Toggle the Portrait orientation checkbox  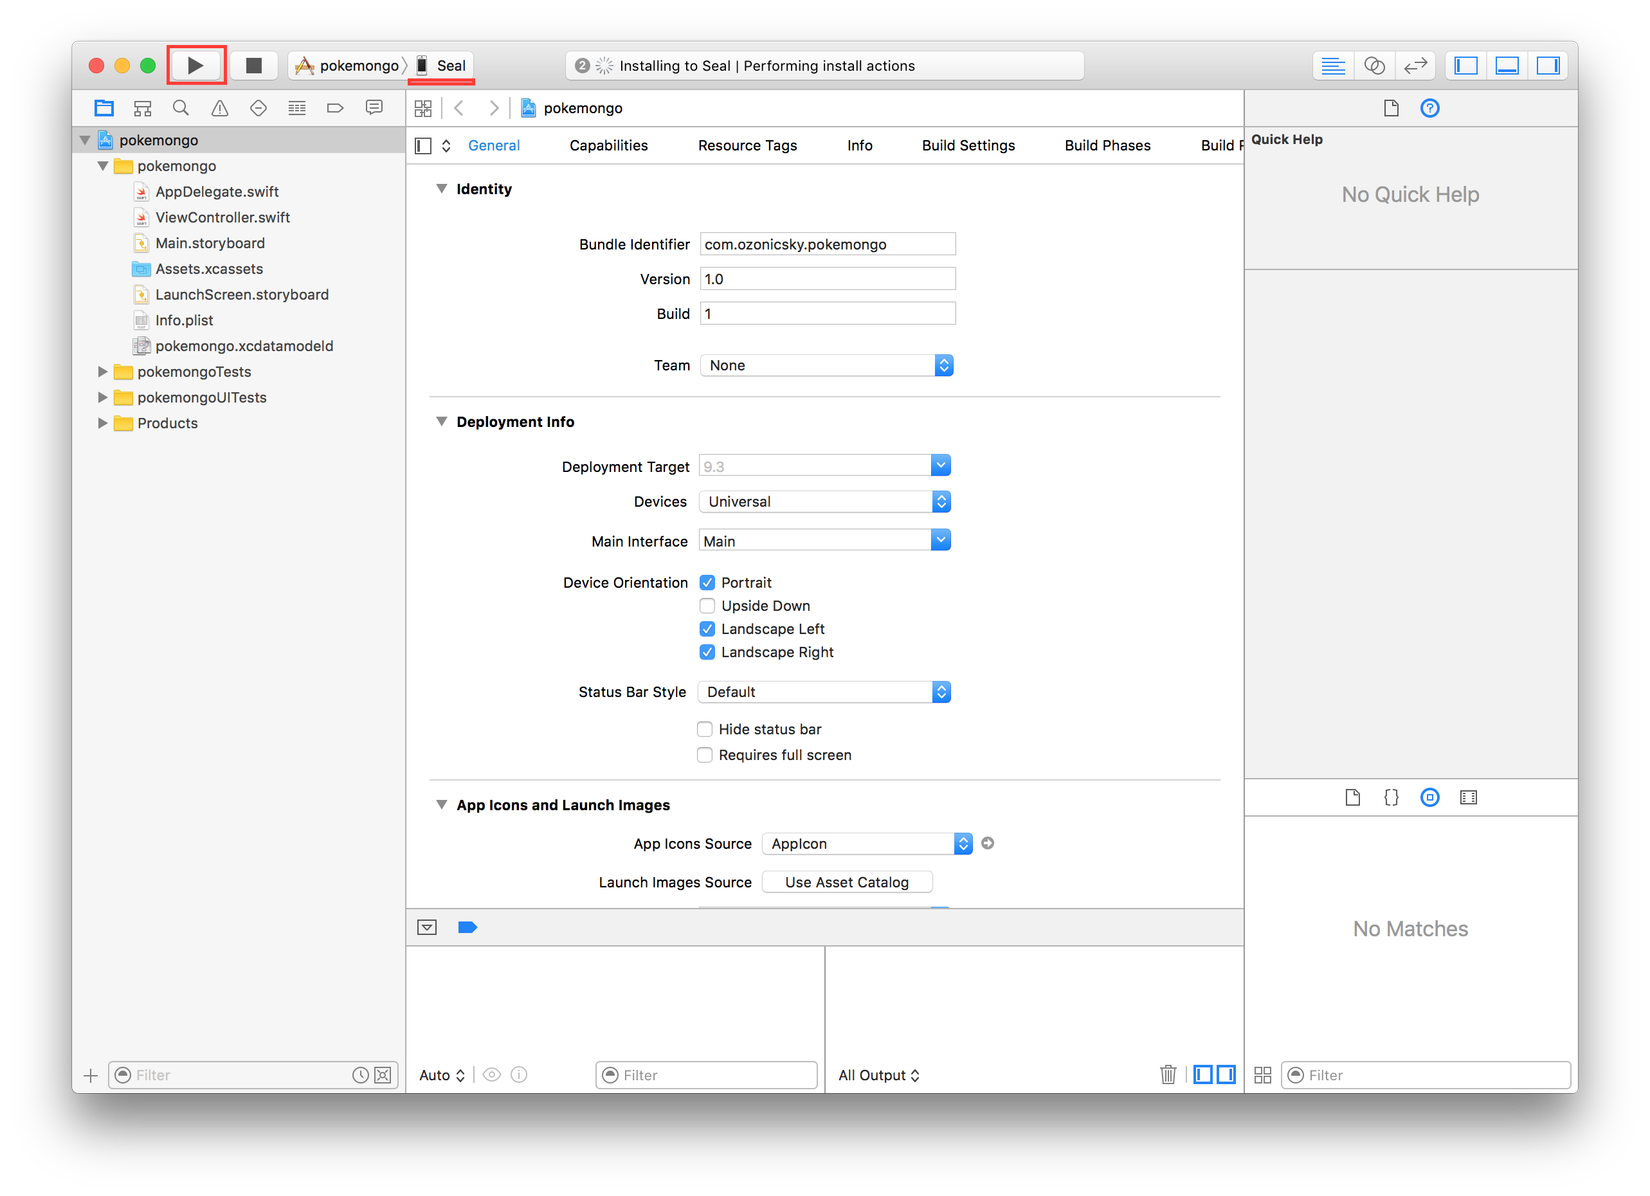[707, 582]
